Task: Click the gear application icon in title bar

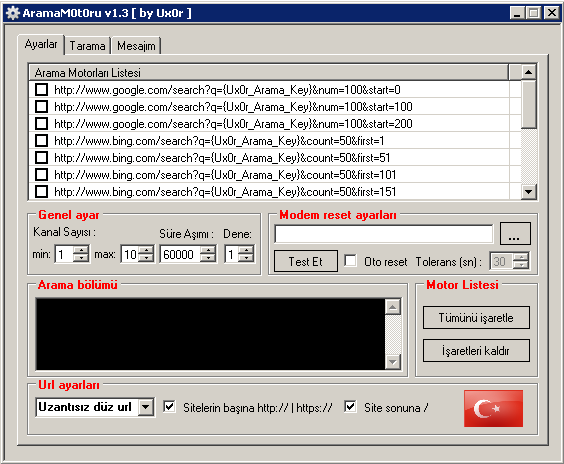Action: (x=13, y=13)
